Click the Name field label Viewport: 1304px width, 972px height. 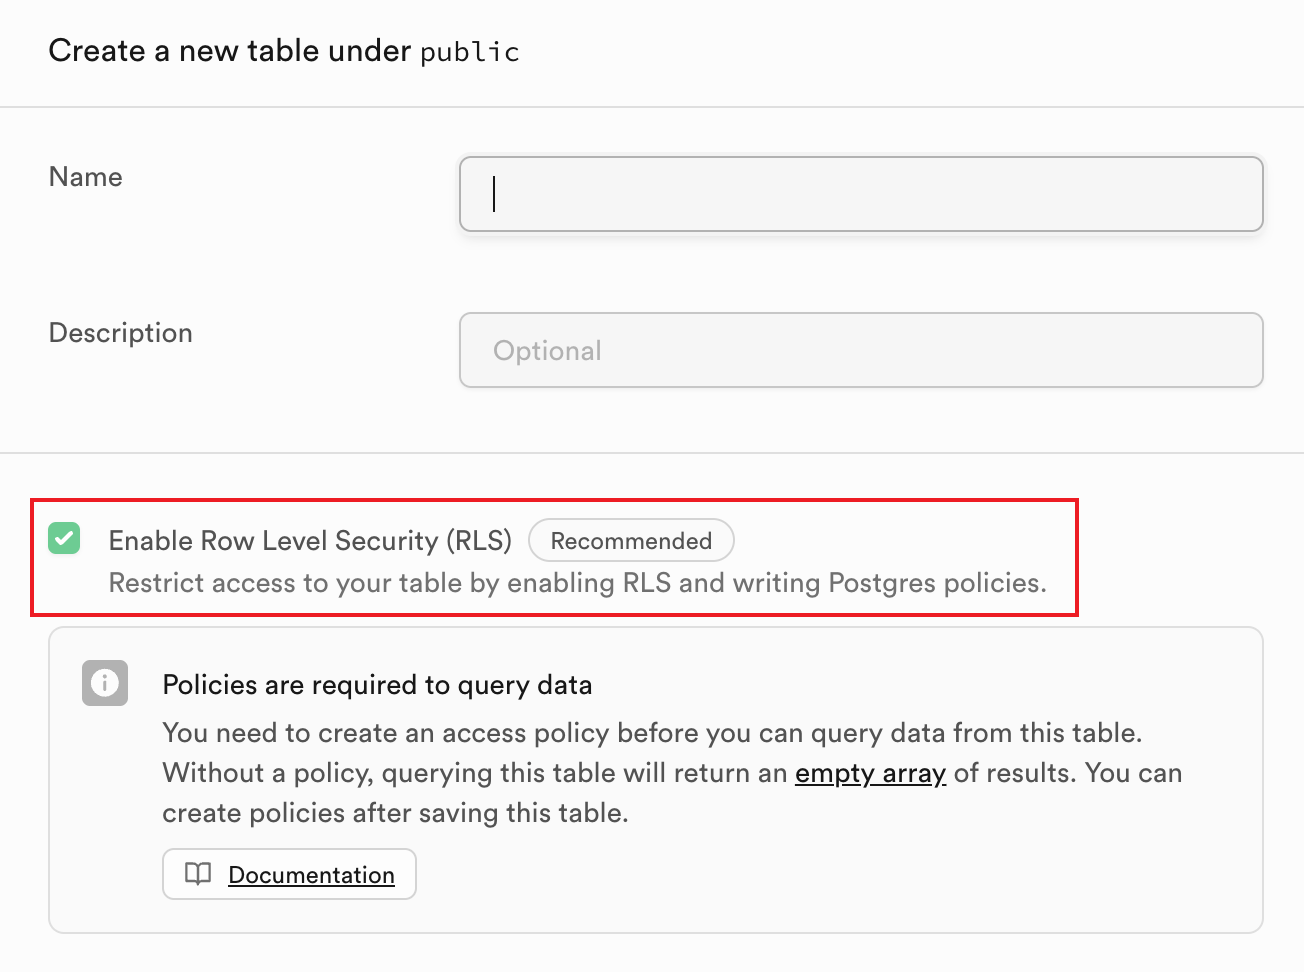point(86,177)
